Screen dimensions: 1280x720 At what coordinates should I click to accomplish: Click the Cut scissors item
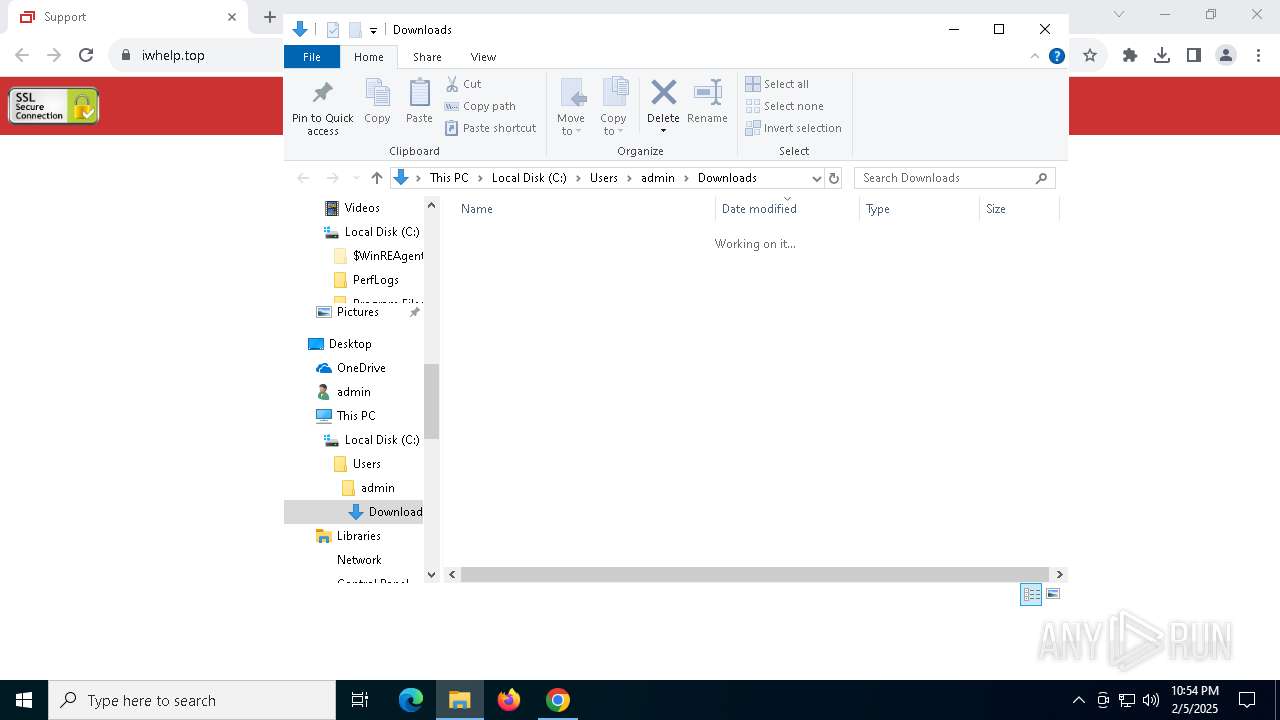pyautogui.click(x=463, y=84)
